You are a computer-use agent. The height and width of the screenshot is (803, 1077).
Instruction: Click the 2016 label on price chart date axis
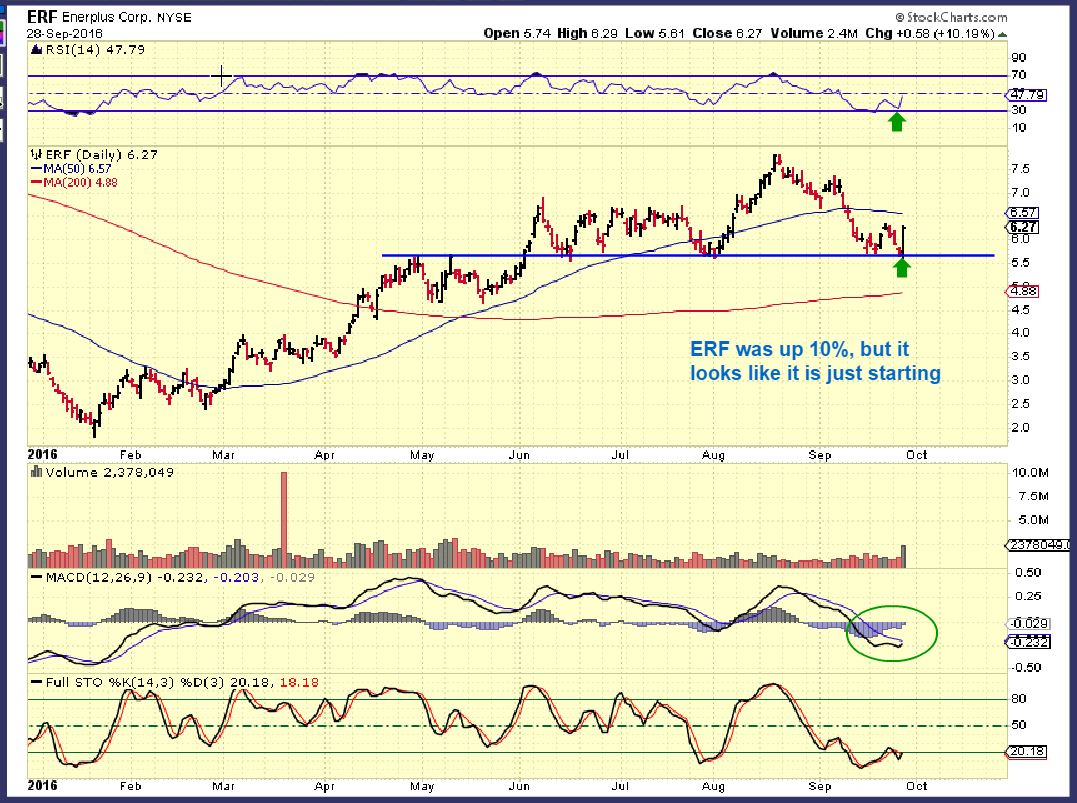[x=43, y=455]
